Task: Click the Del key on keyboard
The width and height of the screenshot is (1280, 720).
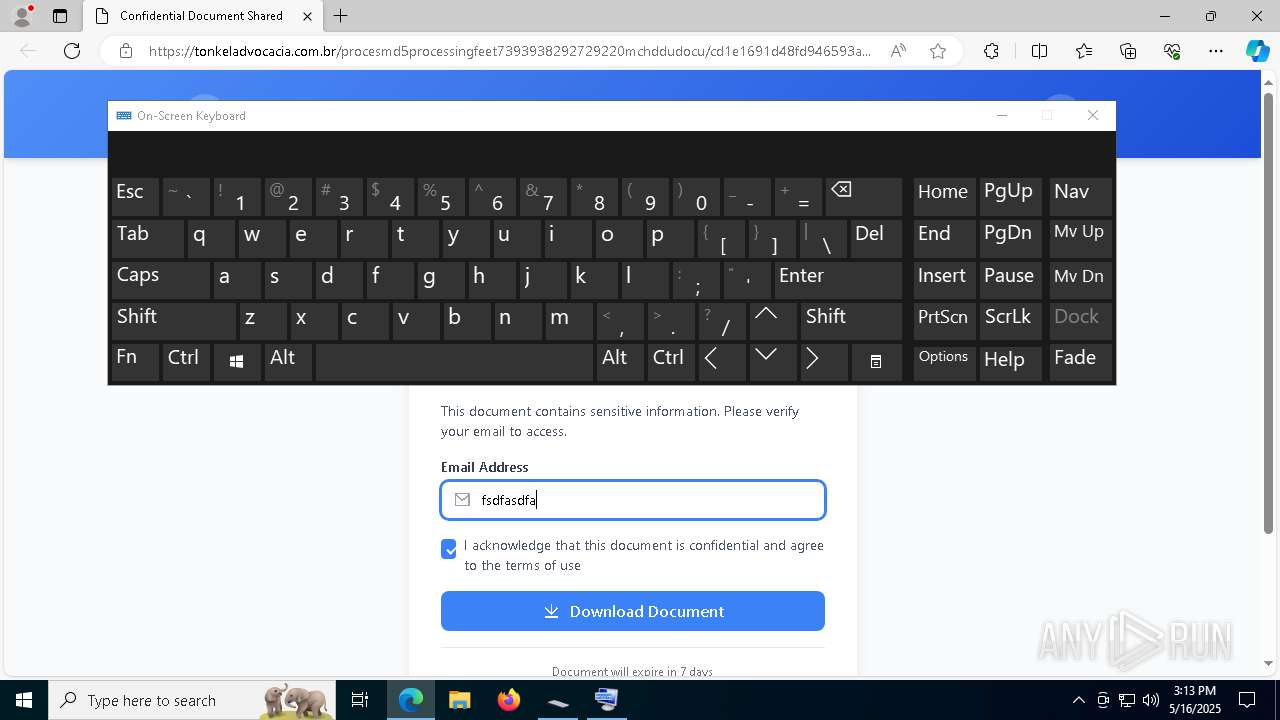Action: pyautogui.click(x=876, y=238)
